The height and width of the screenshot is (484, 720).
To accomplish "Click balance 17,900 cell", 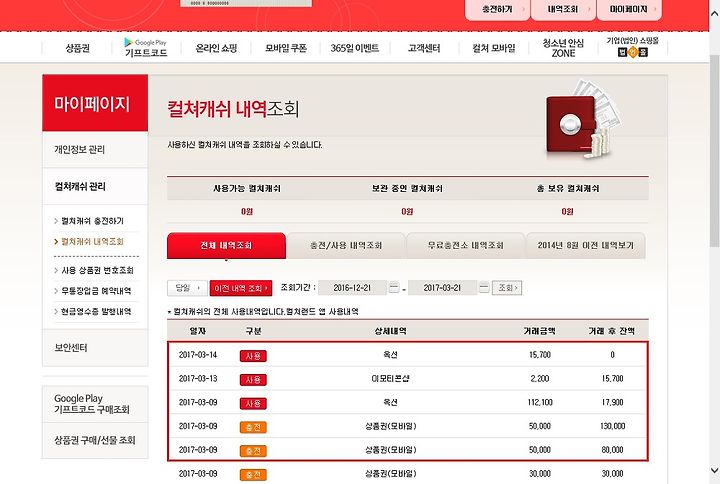I will click(x=613, y=403).
